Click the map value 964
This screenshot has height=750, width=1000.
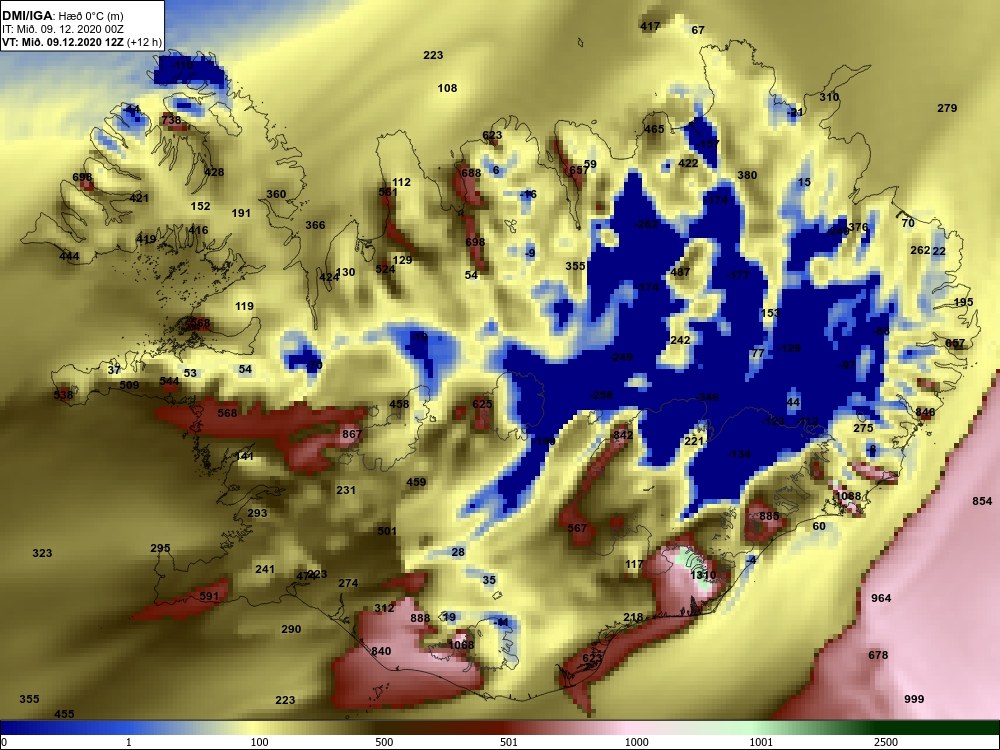click(x=881, y=598)
